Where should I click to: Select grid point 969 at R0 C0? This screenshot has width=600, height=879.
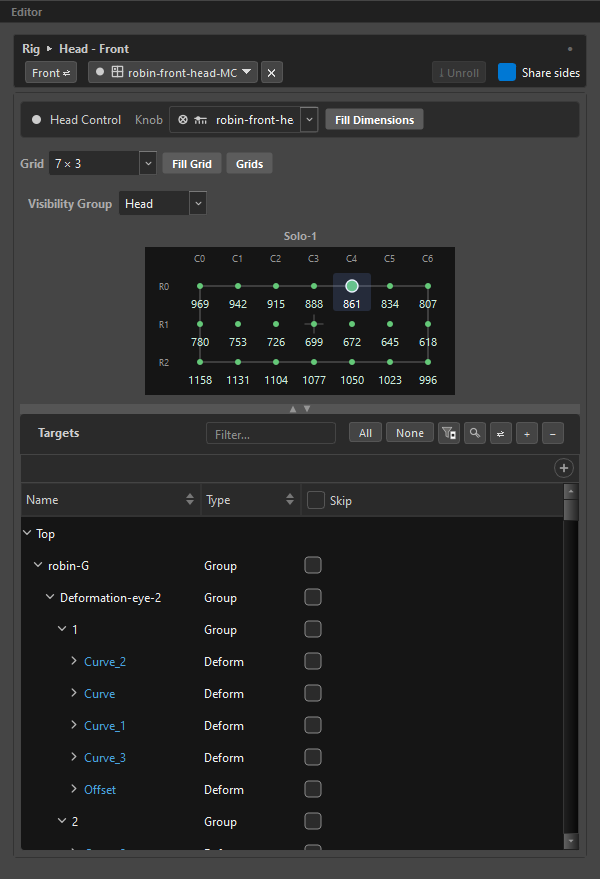tap(200, 286)
